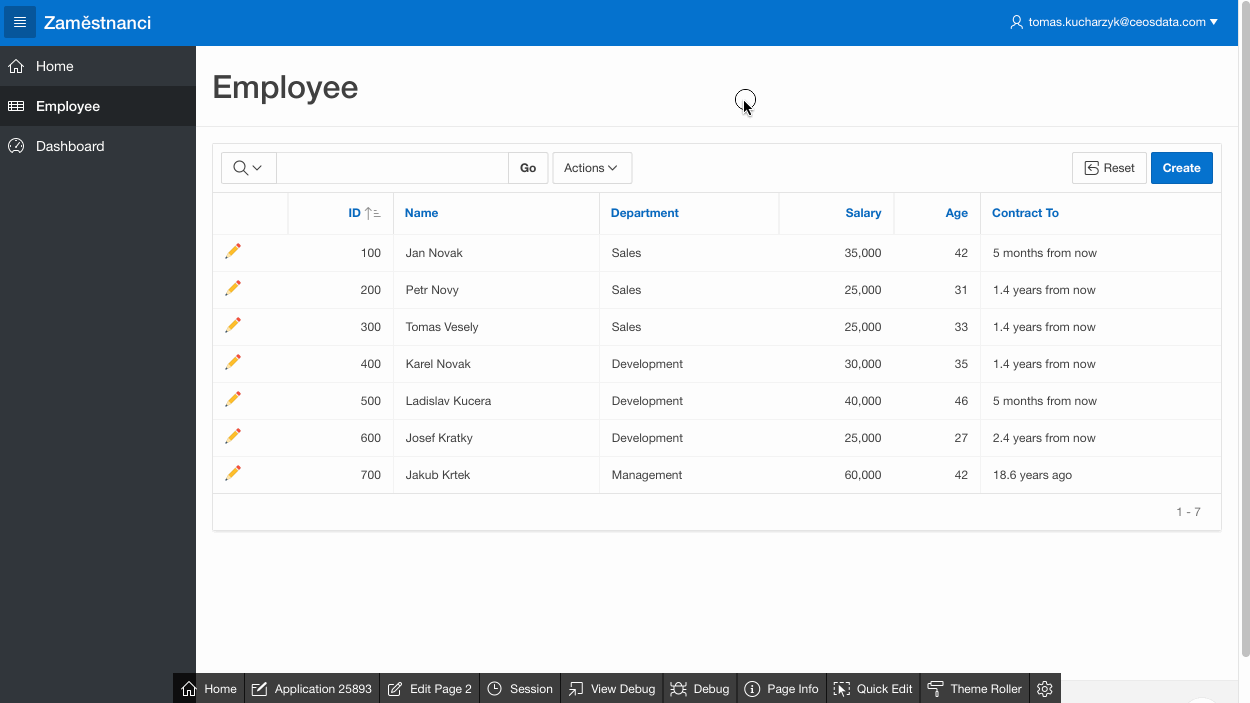The height and width of the screenshot is (703, 1250).
Task: Open developer toolbar settings gear
Action: point(1045,689)
